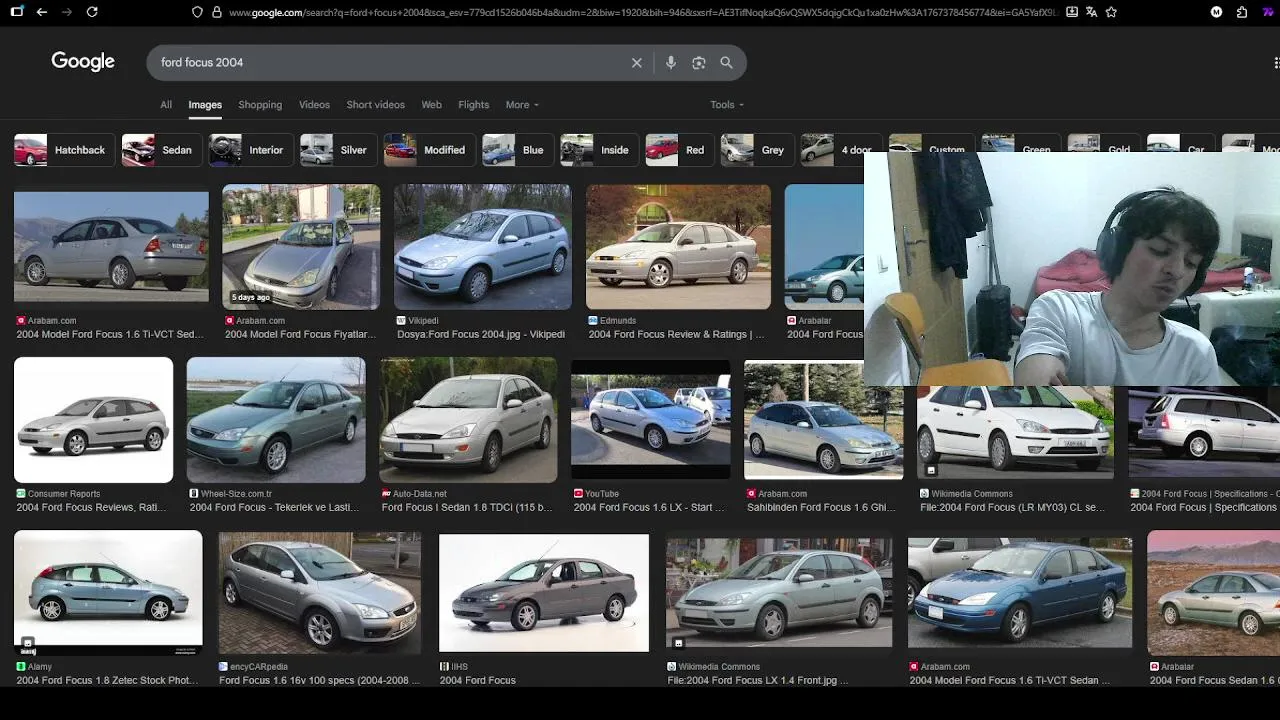Open 'Ford Focus - Tekerlek ve Lasti...' link
The image size is (1280, 720).
coord(274,507)
